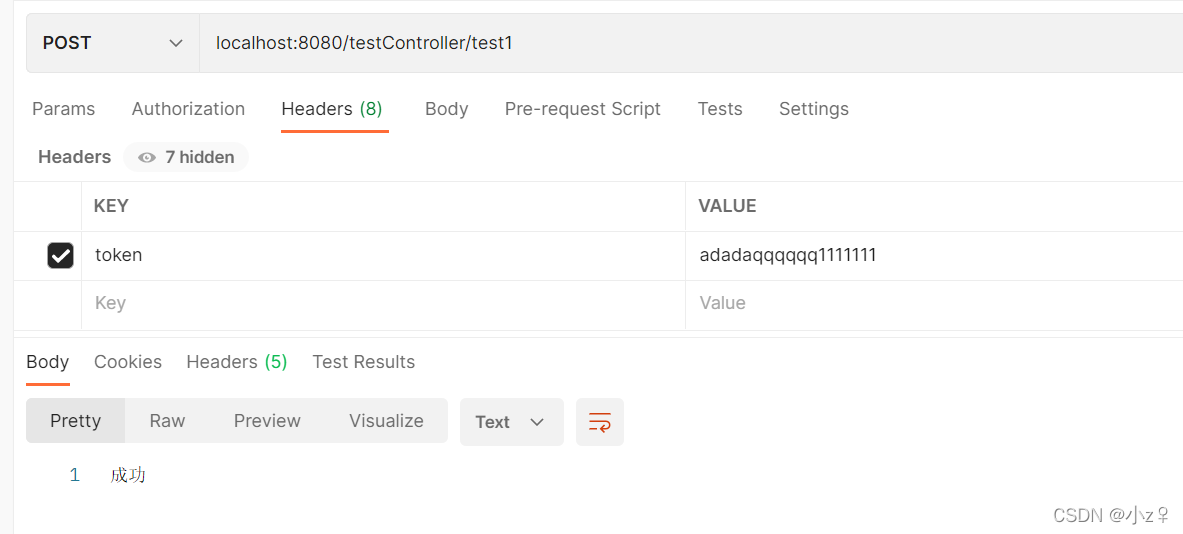Screen dimensions: 1183x534
Task: Click the chevron next to POST
Action: click(176, 43)
